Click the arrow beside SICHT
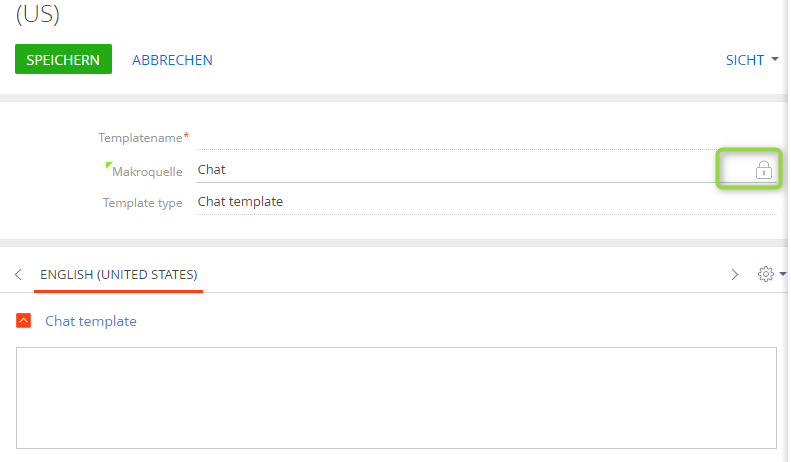 click(x=775, y=60)
